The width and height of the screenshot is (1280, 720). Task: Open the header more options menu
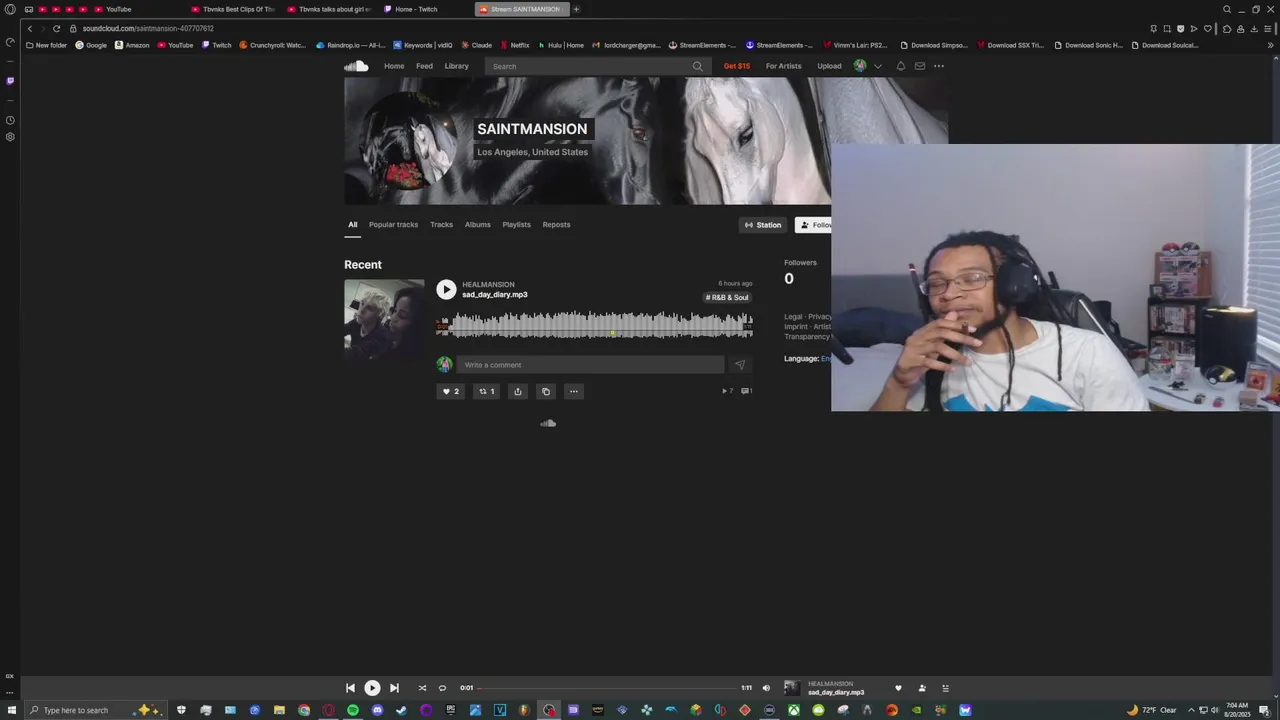click(x=939, y=66)
